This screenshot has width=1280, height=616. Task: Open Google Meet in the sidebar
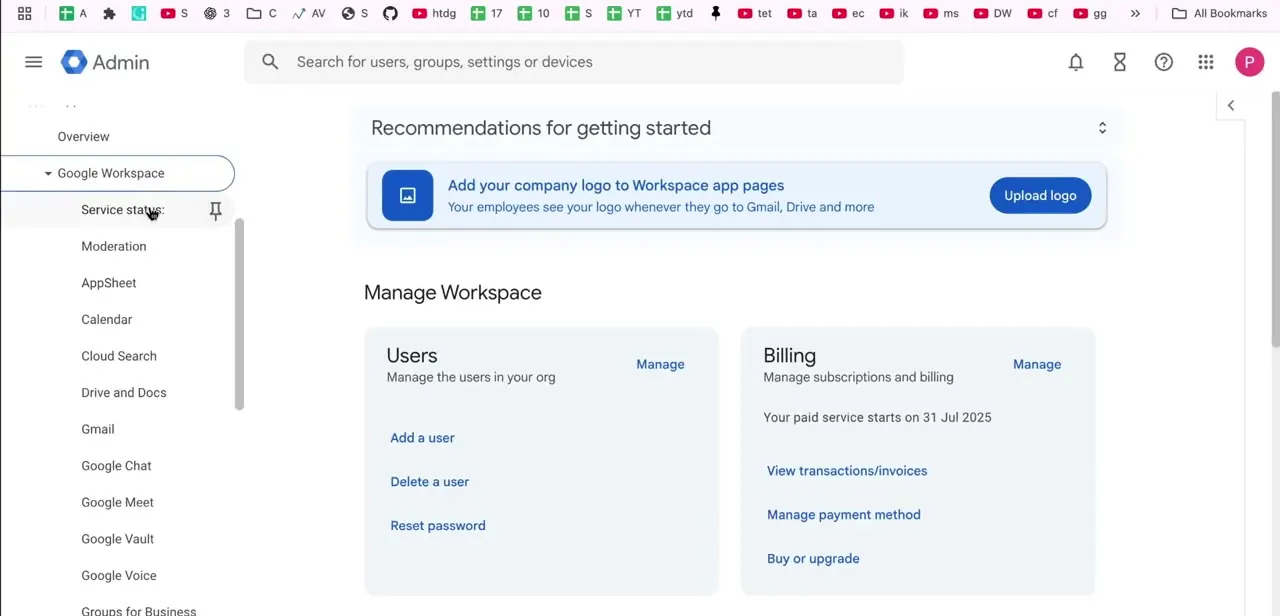117,502
